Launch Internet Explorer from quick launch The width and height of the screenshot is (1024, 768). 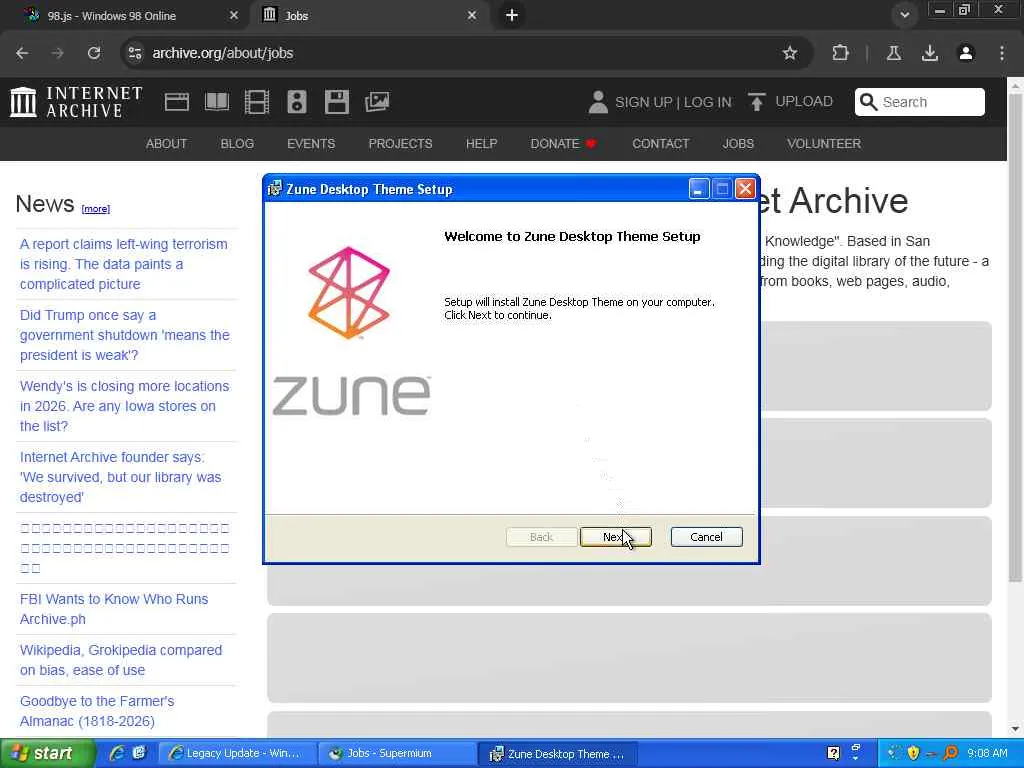pyautogui.click(x=117, y=753)
